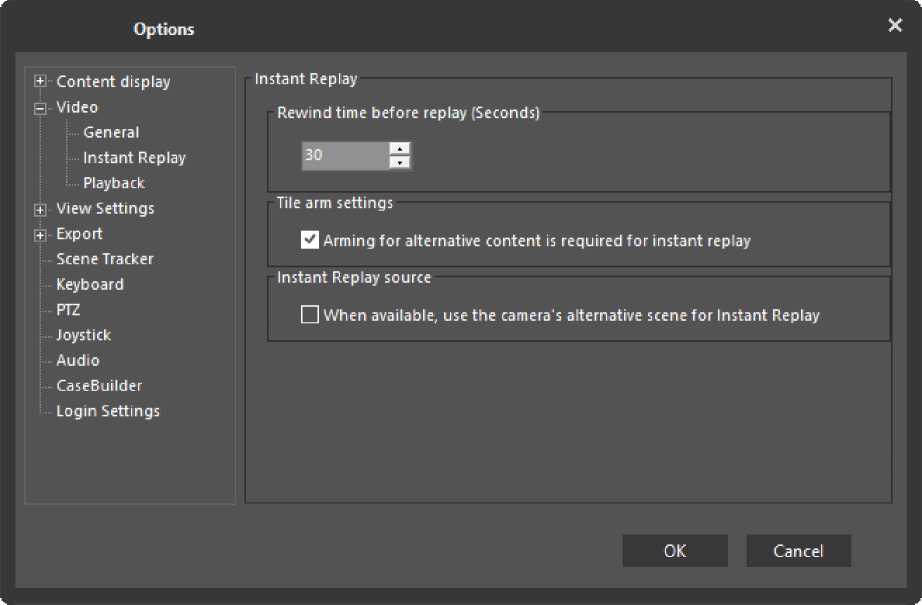Select General under Video

point(111,132)
